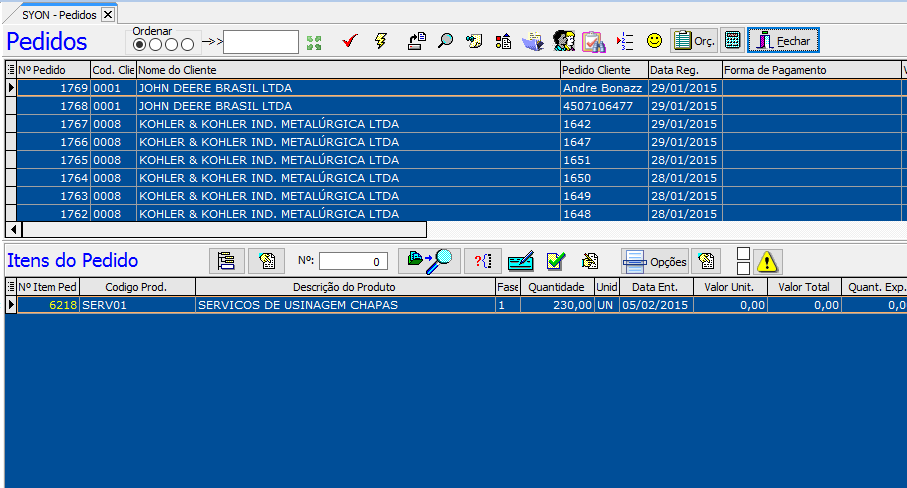Click the magnifying glass search icon in Pedidos toolbar
907x488 pixels.
click(x=445, y=42)
